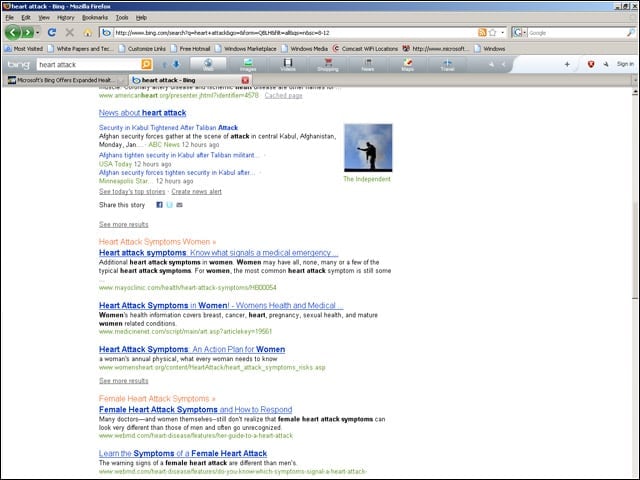The image size is (640, 480).
Task: Switch to Microsoft's Bing Offers Expanded Health tab
Action: click(66, 80)
